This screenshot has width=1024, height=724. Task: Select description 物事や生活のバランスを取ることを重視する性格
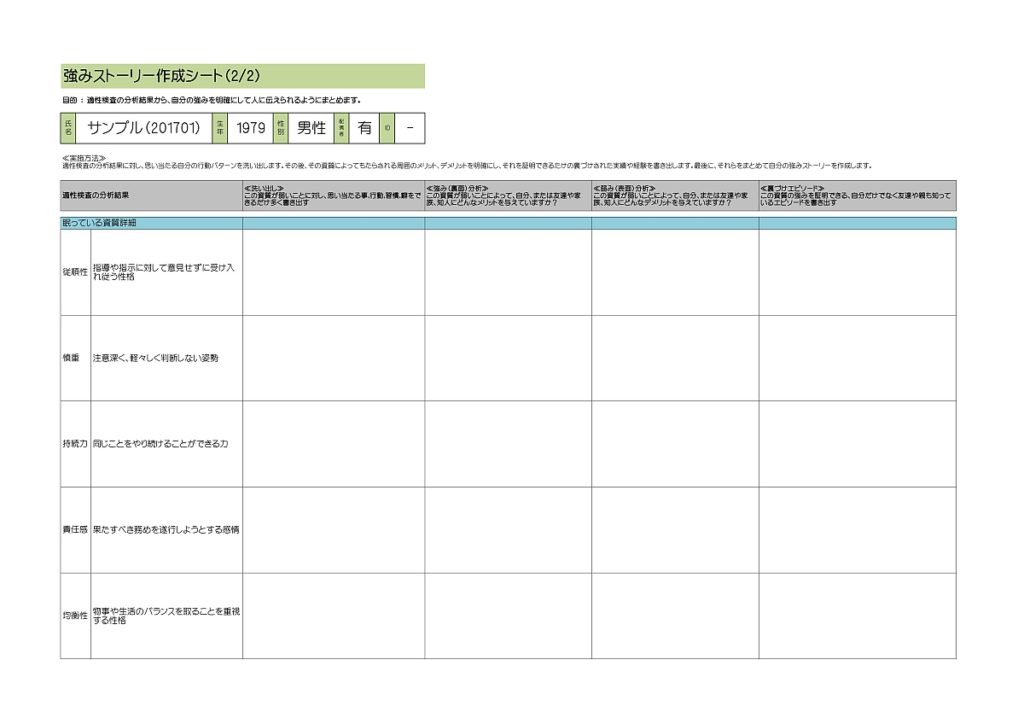(167, 616)
